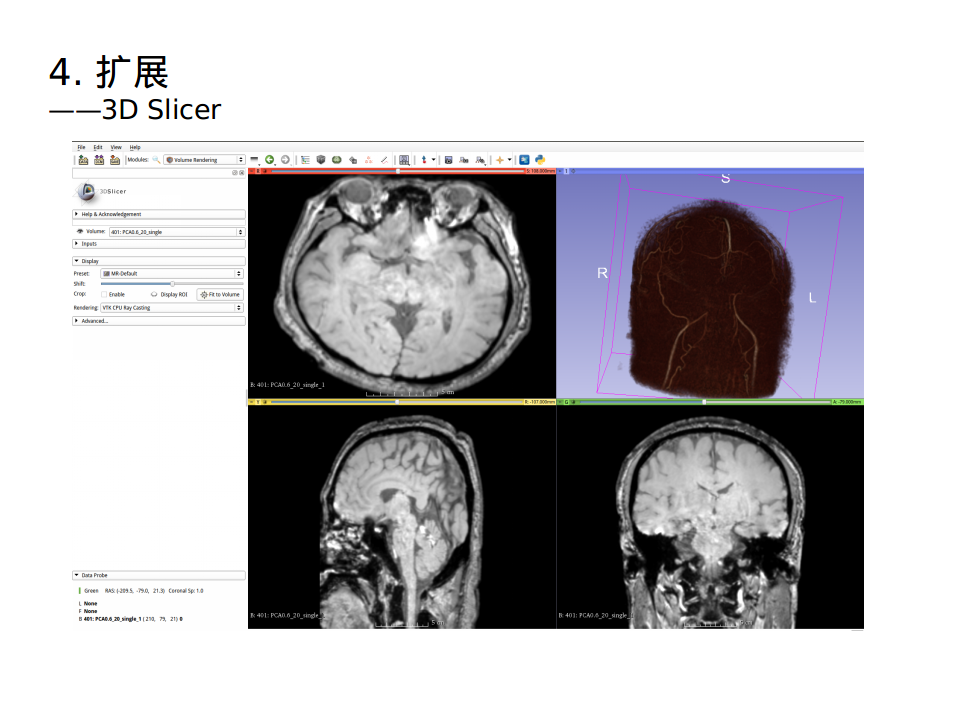
Task: Open the module search magnifier
Action: [x=156, y=160]
